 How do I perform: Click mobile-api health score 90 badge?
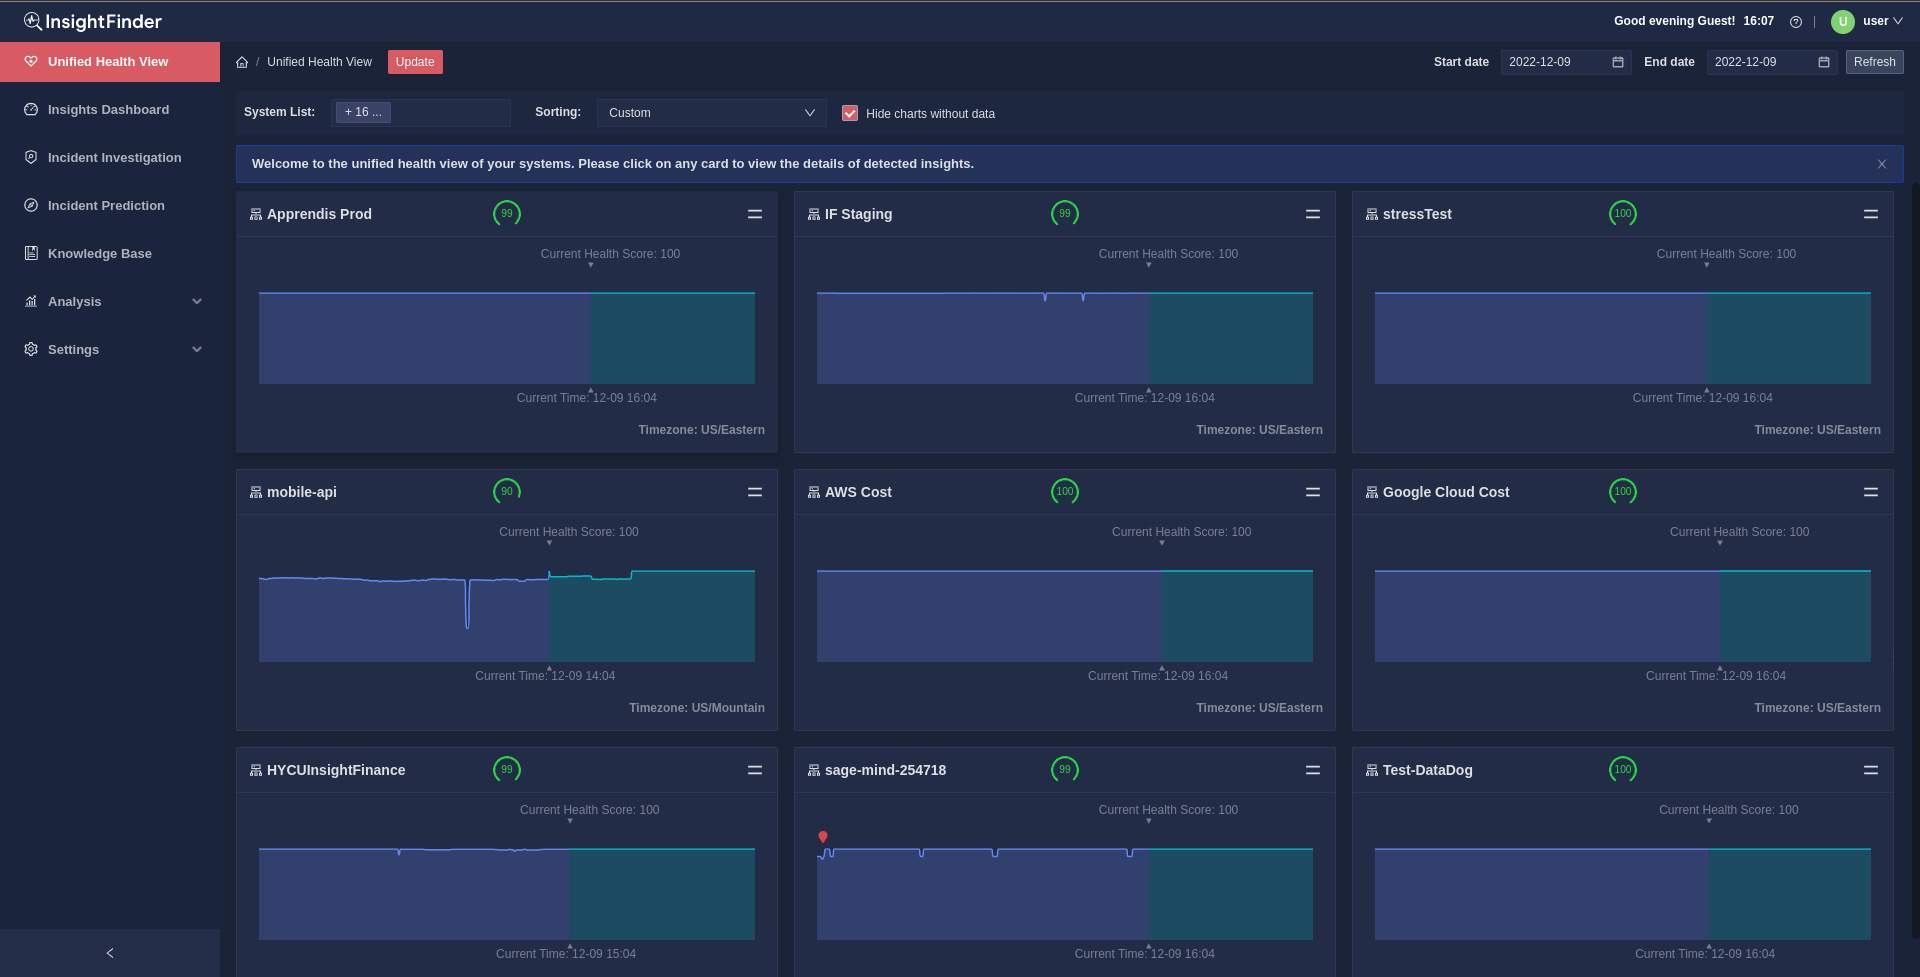[x=507, y=491]
